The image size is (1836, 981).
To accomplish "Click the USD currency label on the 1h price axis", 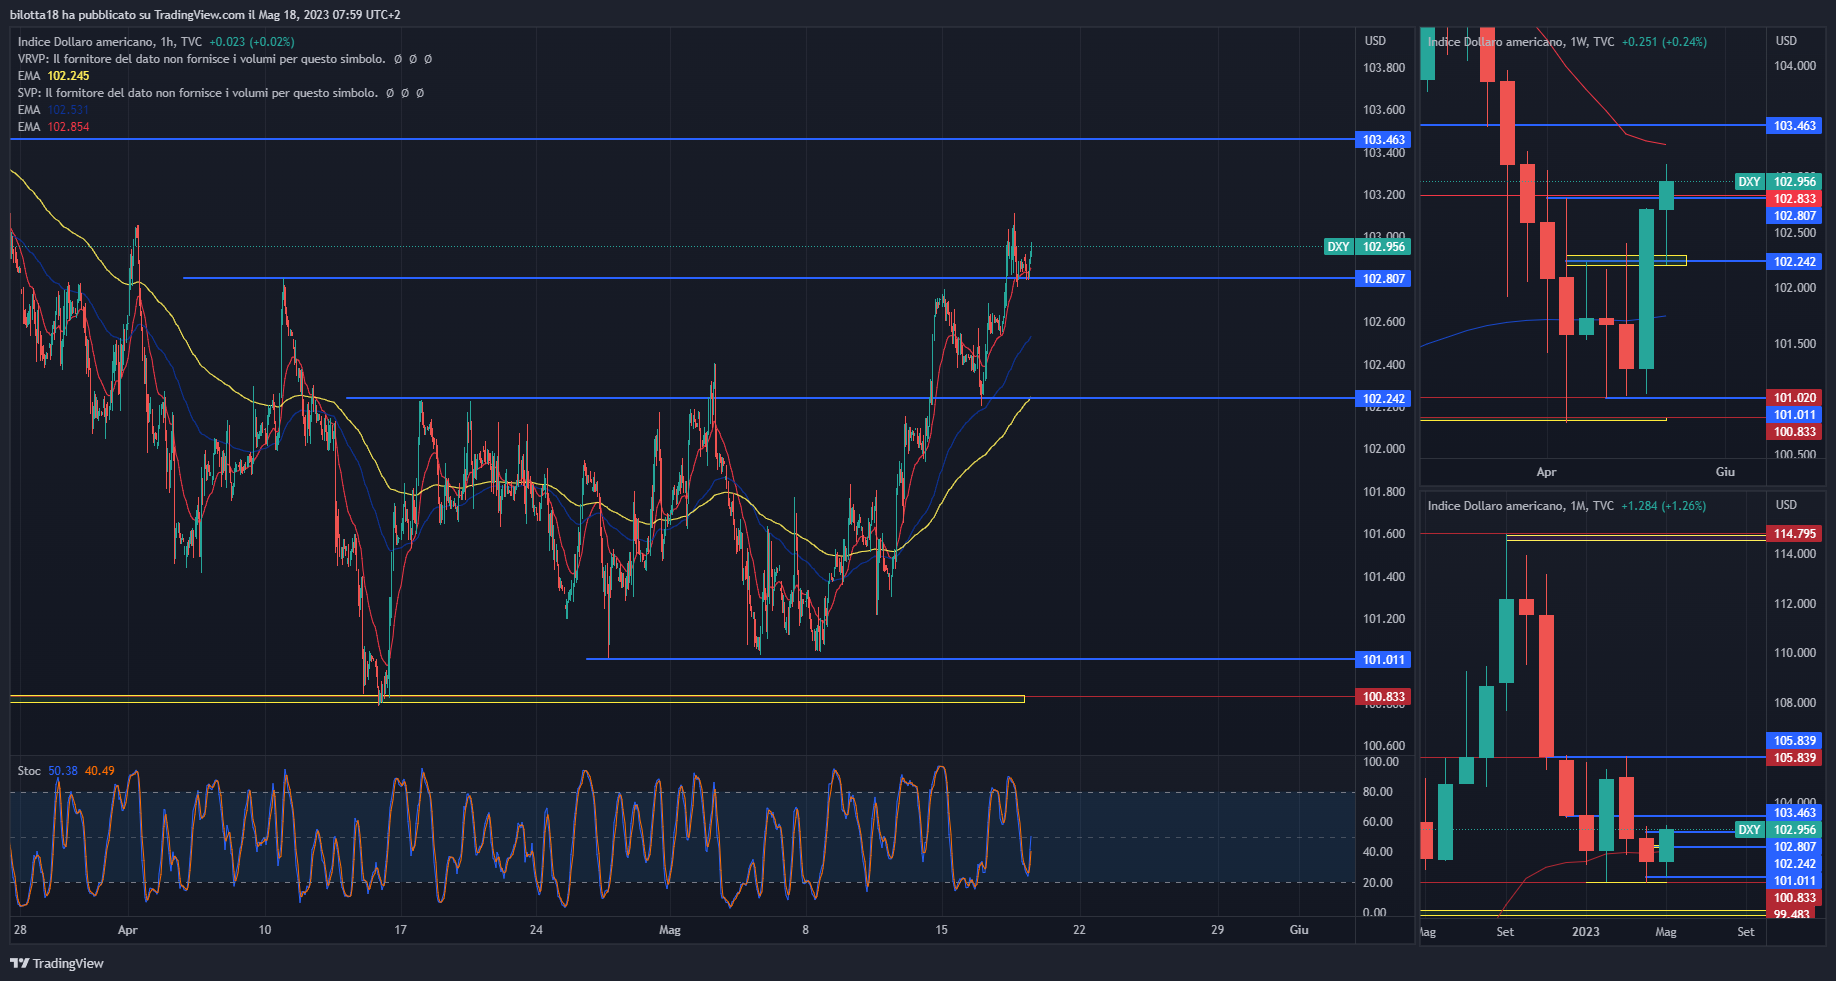I will 1376,41.
